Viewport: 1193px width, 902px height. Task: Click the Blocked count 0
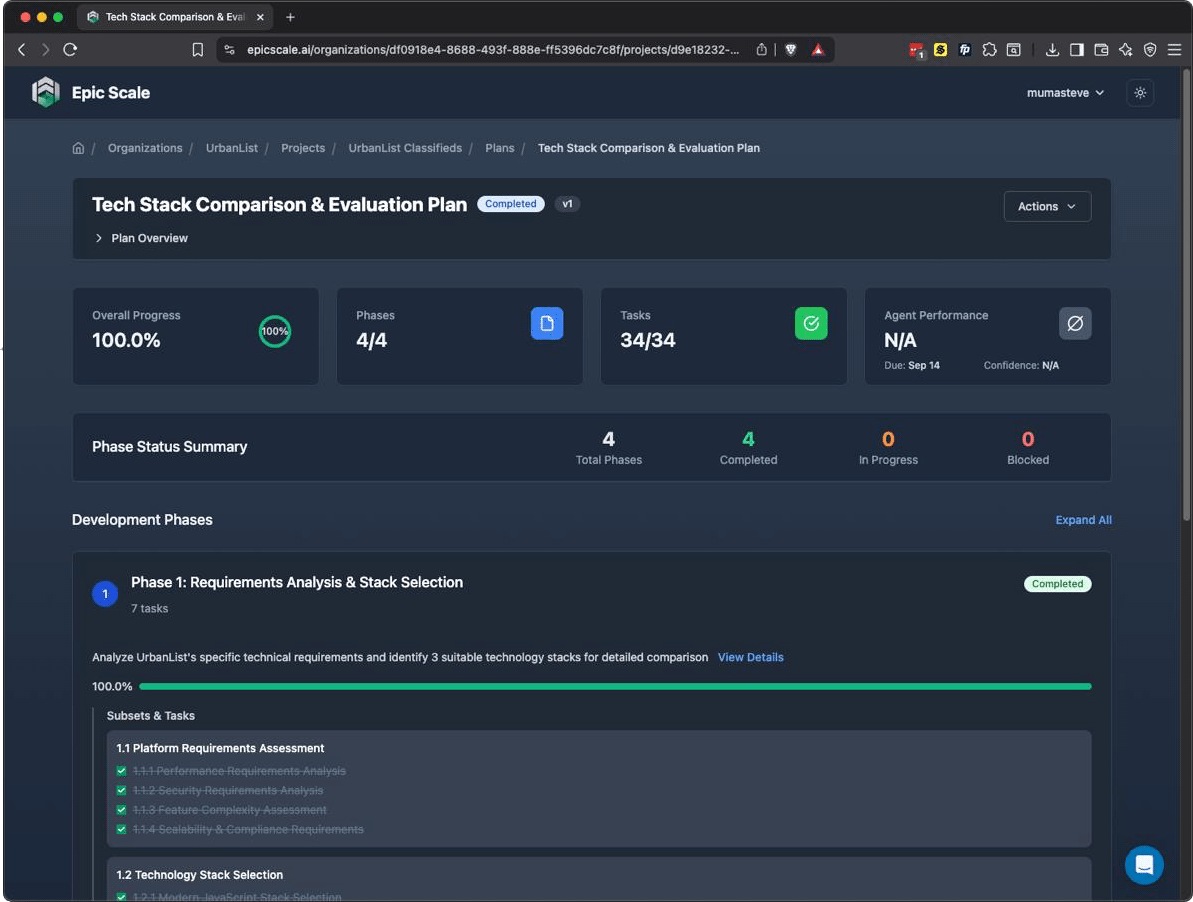1028,439
